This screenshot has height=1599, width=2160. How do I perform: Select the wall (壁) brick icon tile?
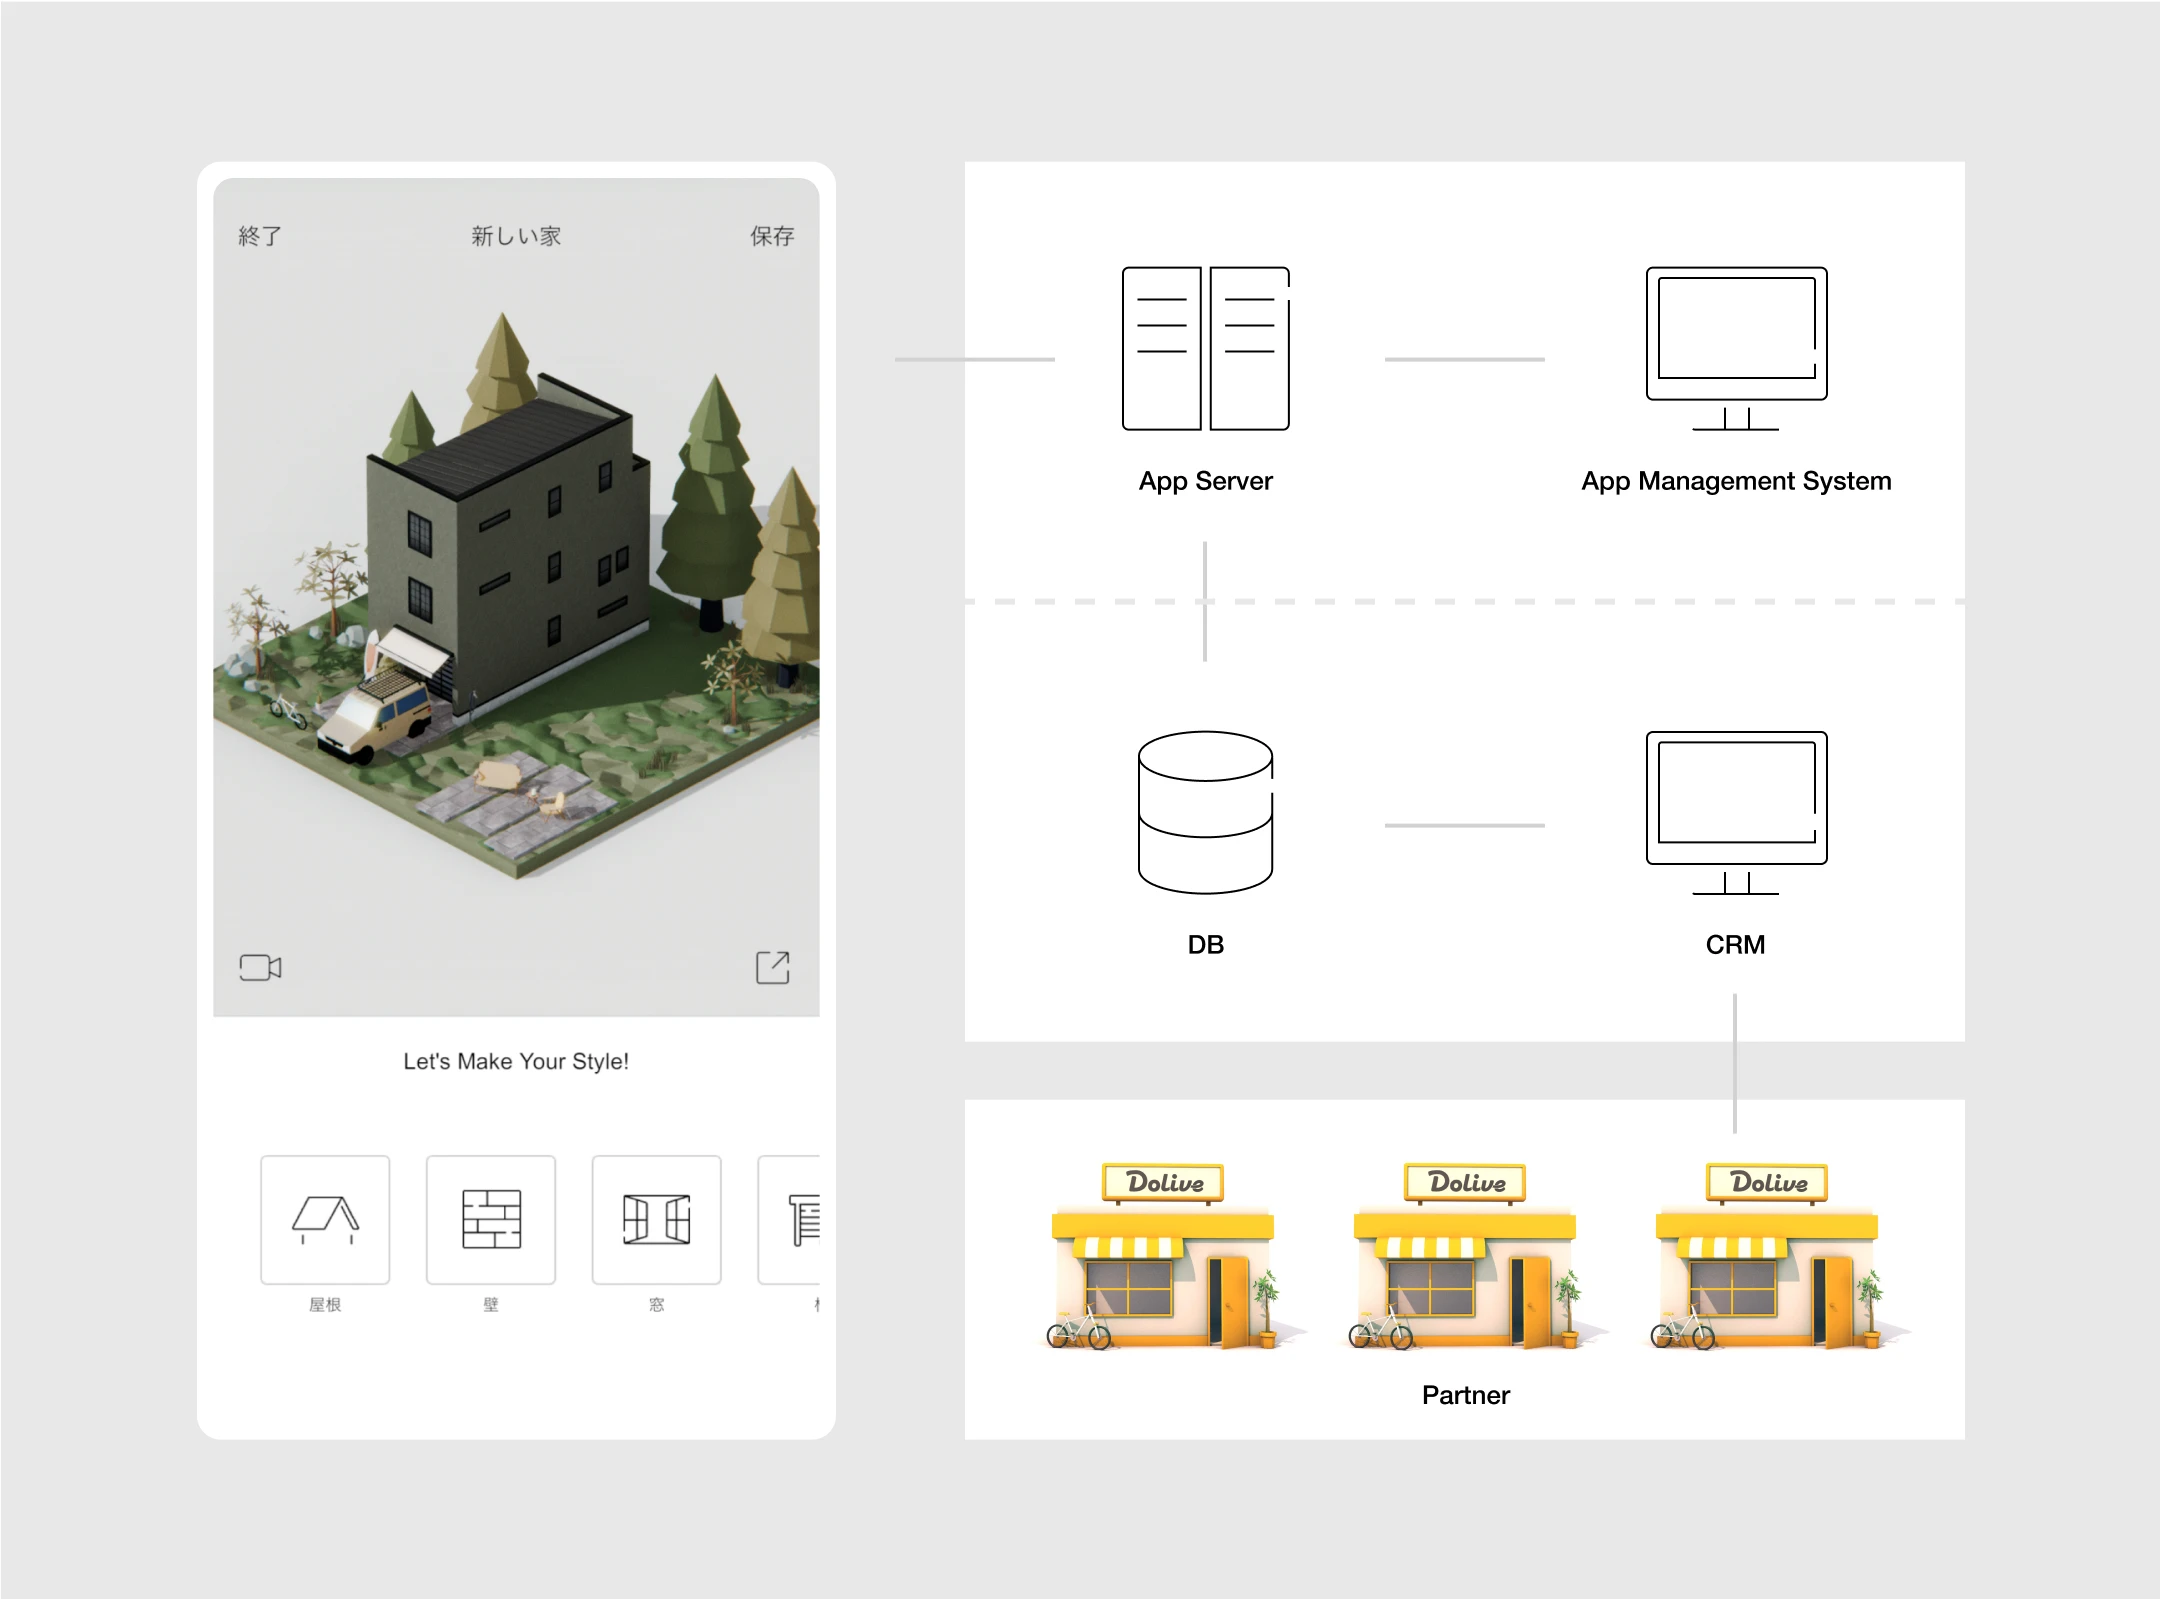coord(491,1219)
